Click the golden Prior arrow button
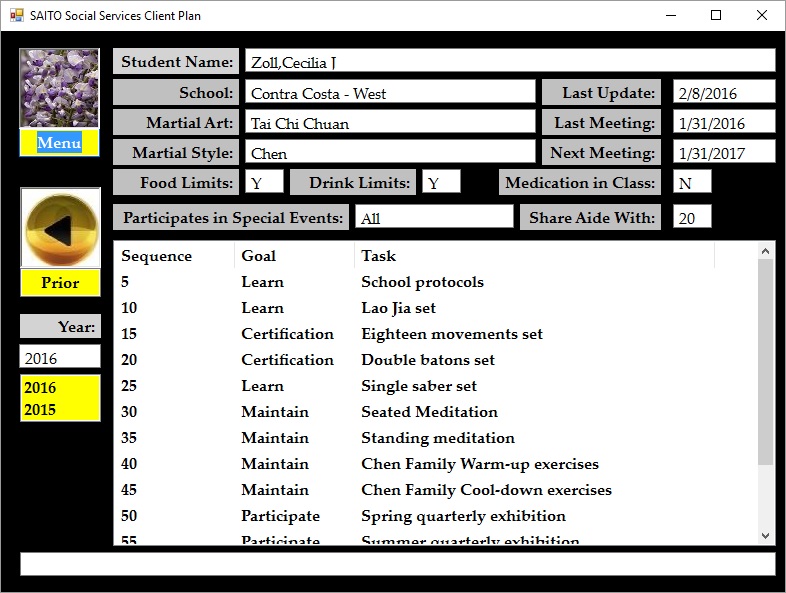This screenshot has height=593, width=786. 60,229
